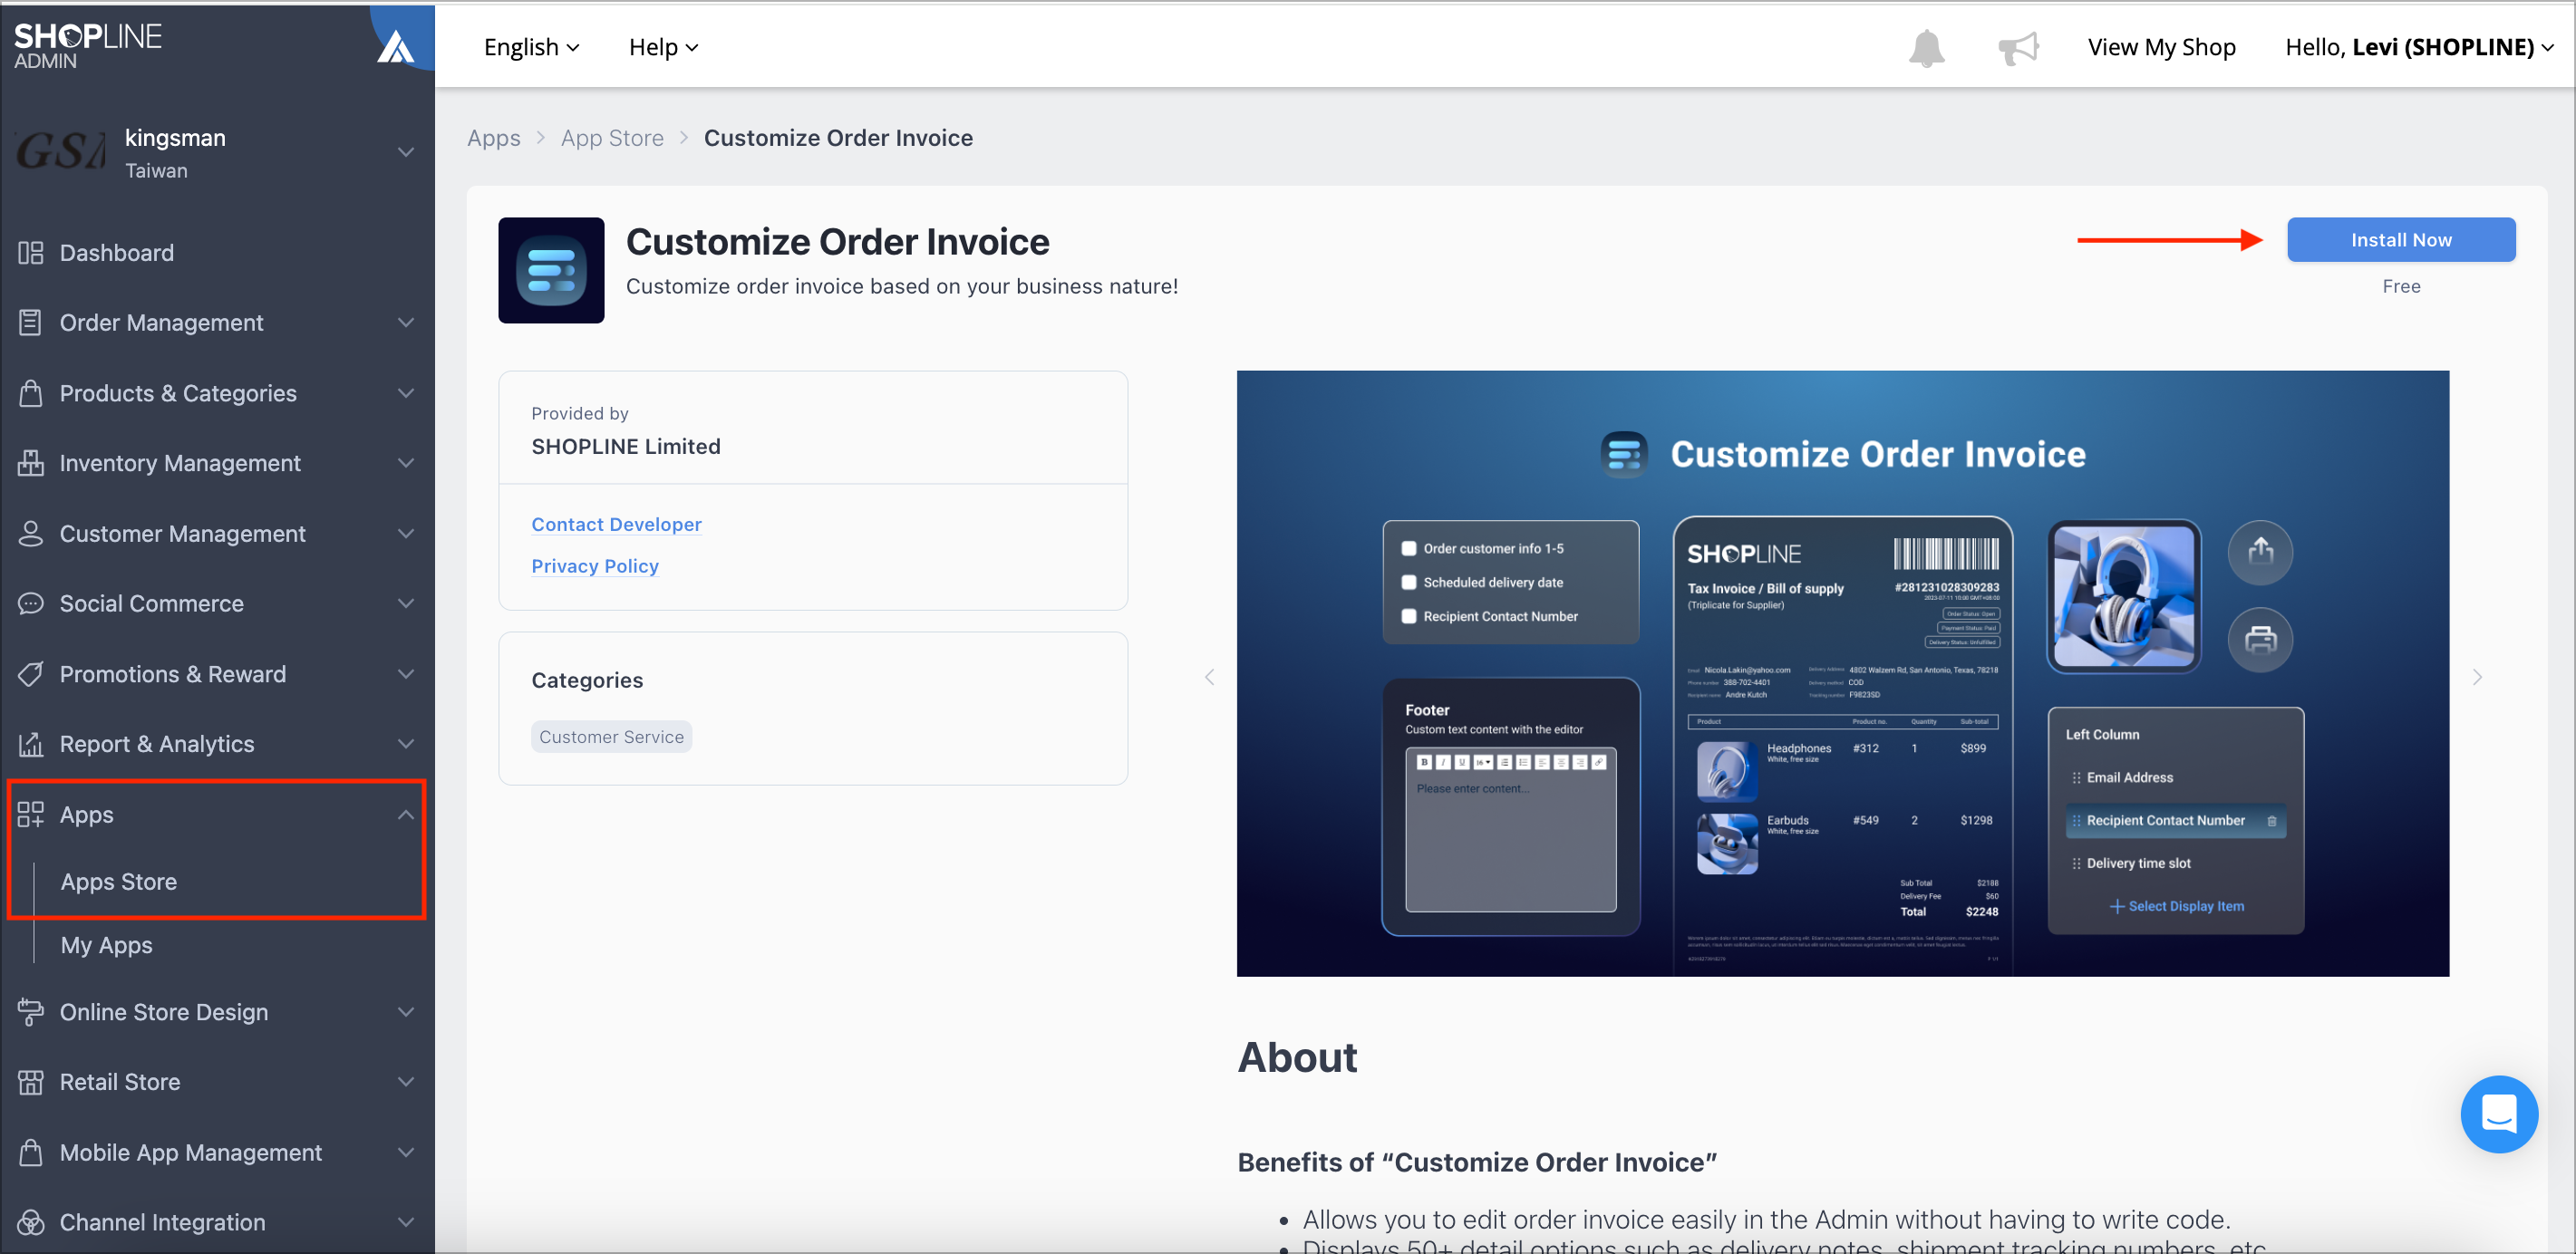Screen dimensions: 2576x1254
Task: Click the Customize Order Invoice preview image
Action: coord(1842,674)
